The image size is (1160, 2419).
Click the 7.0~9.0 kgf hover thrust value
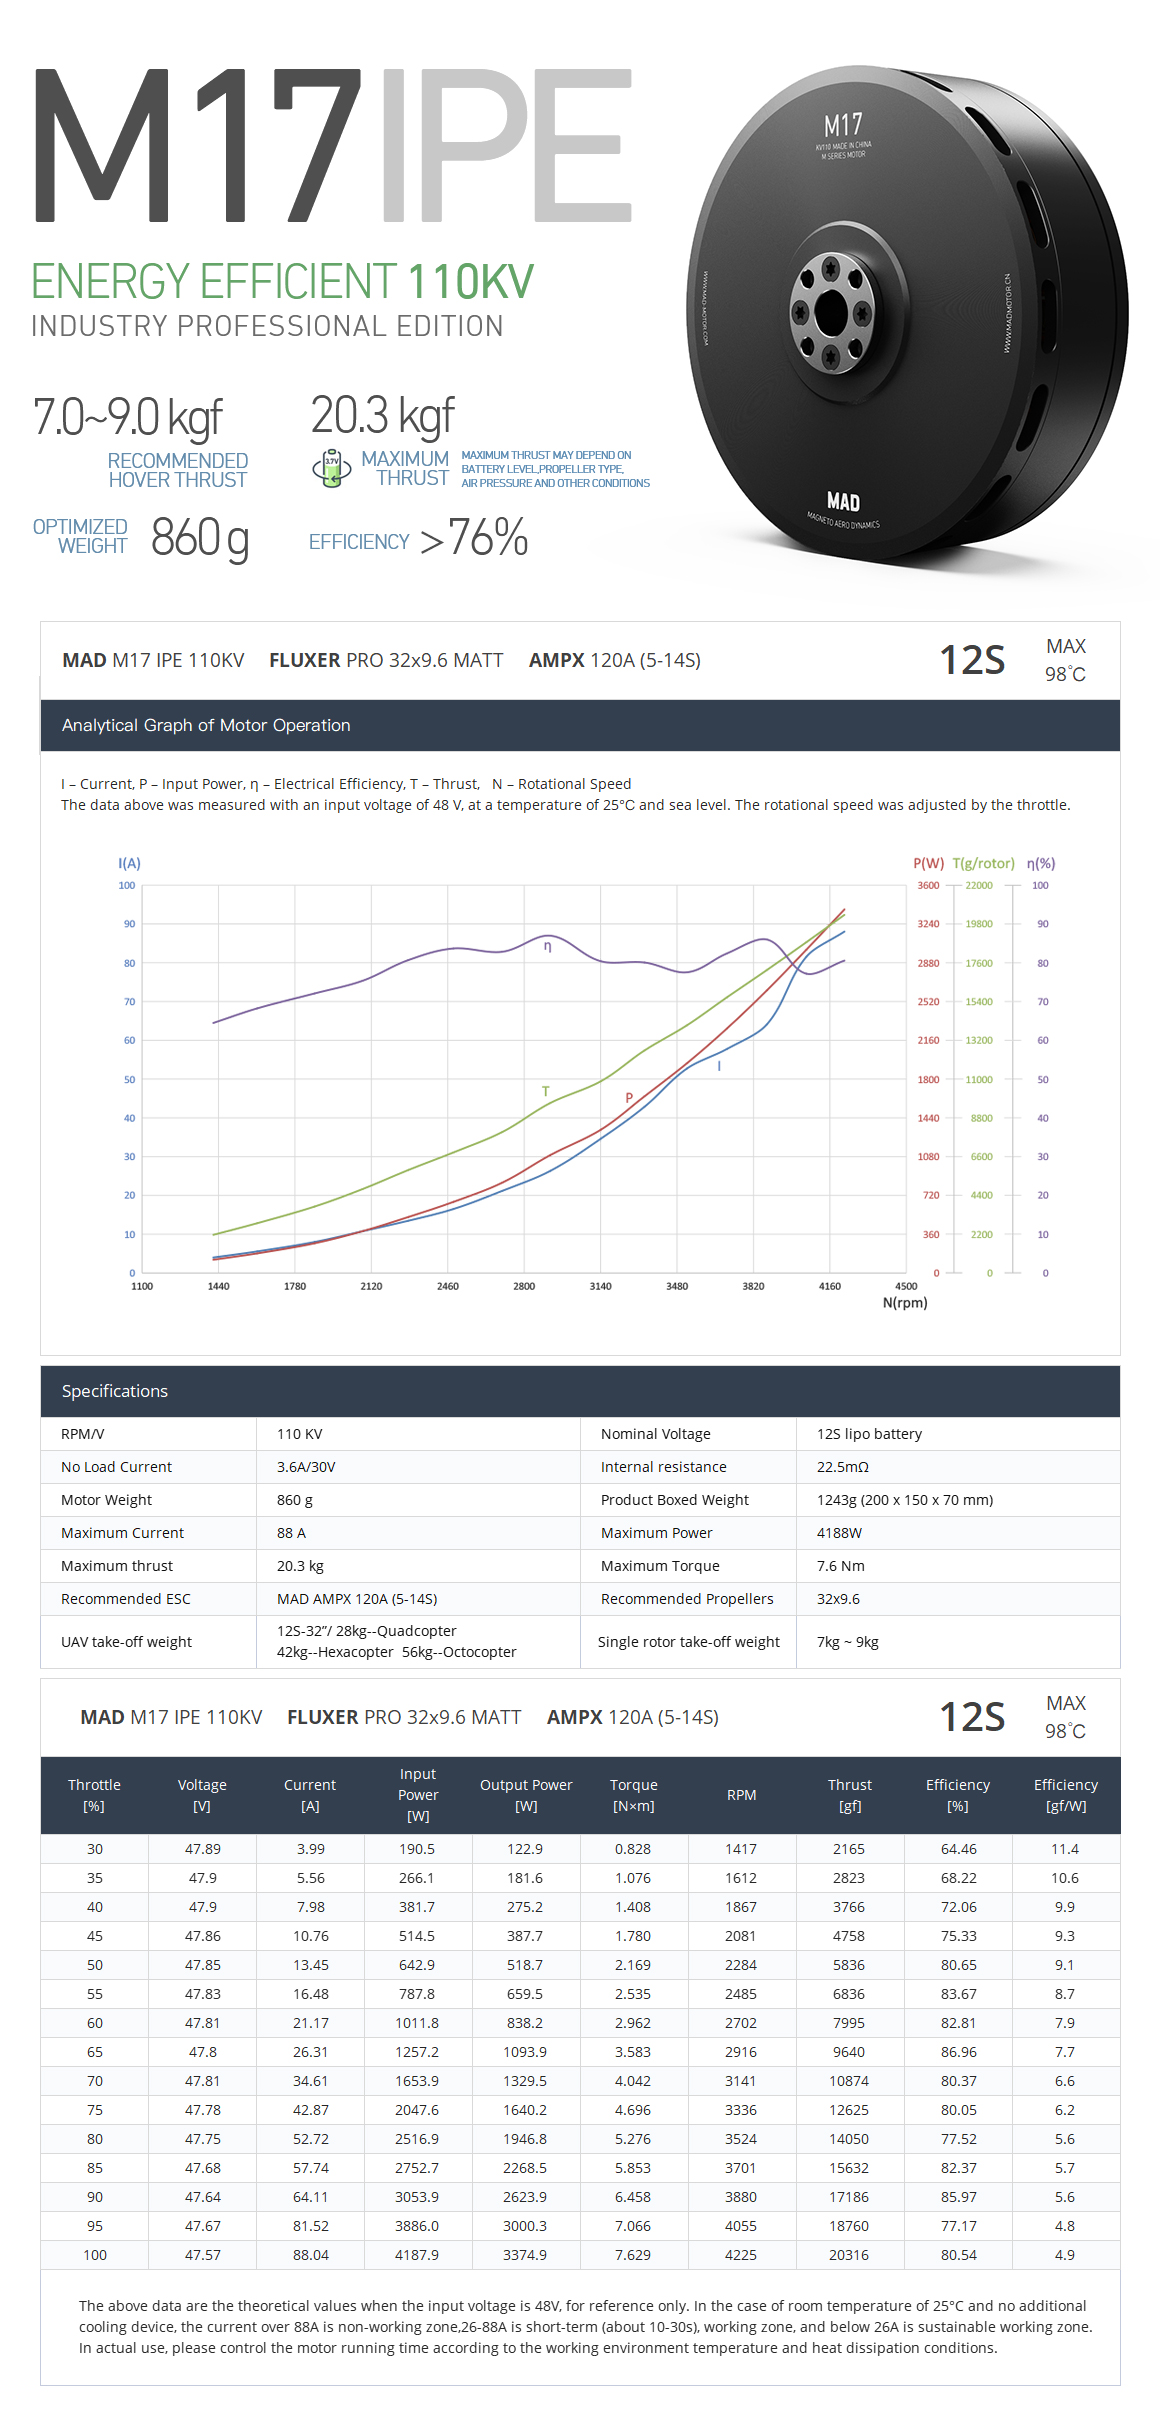pyautogui.click(x=127, y=417)
